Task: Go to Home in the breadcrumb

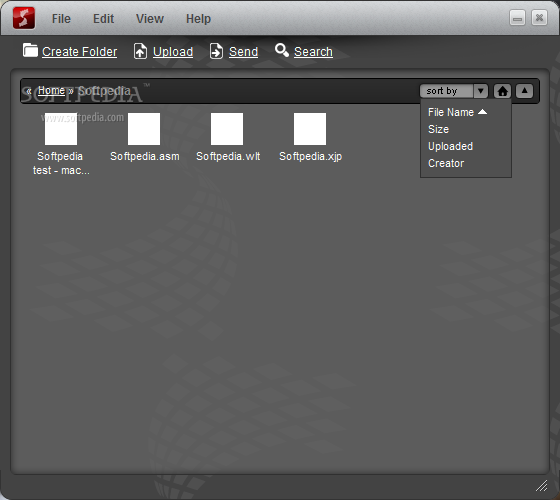Action: coord(51,90)
